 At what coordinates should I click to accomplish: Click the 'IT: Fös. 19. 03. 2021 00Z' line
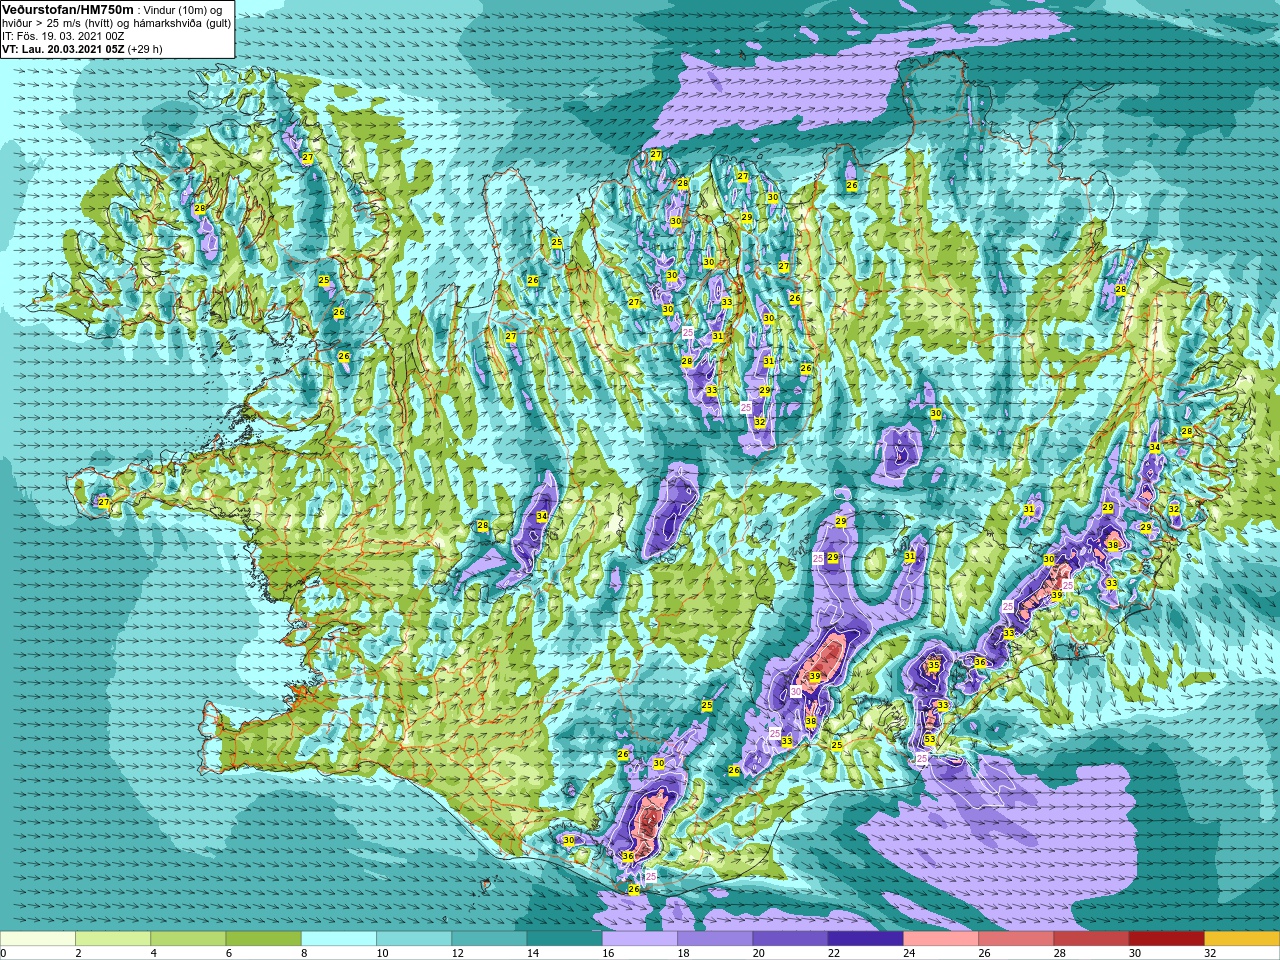(63, 36)
